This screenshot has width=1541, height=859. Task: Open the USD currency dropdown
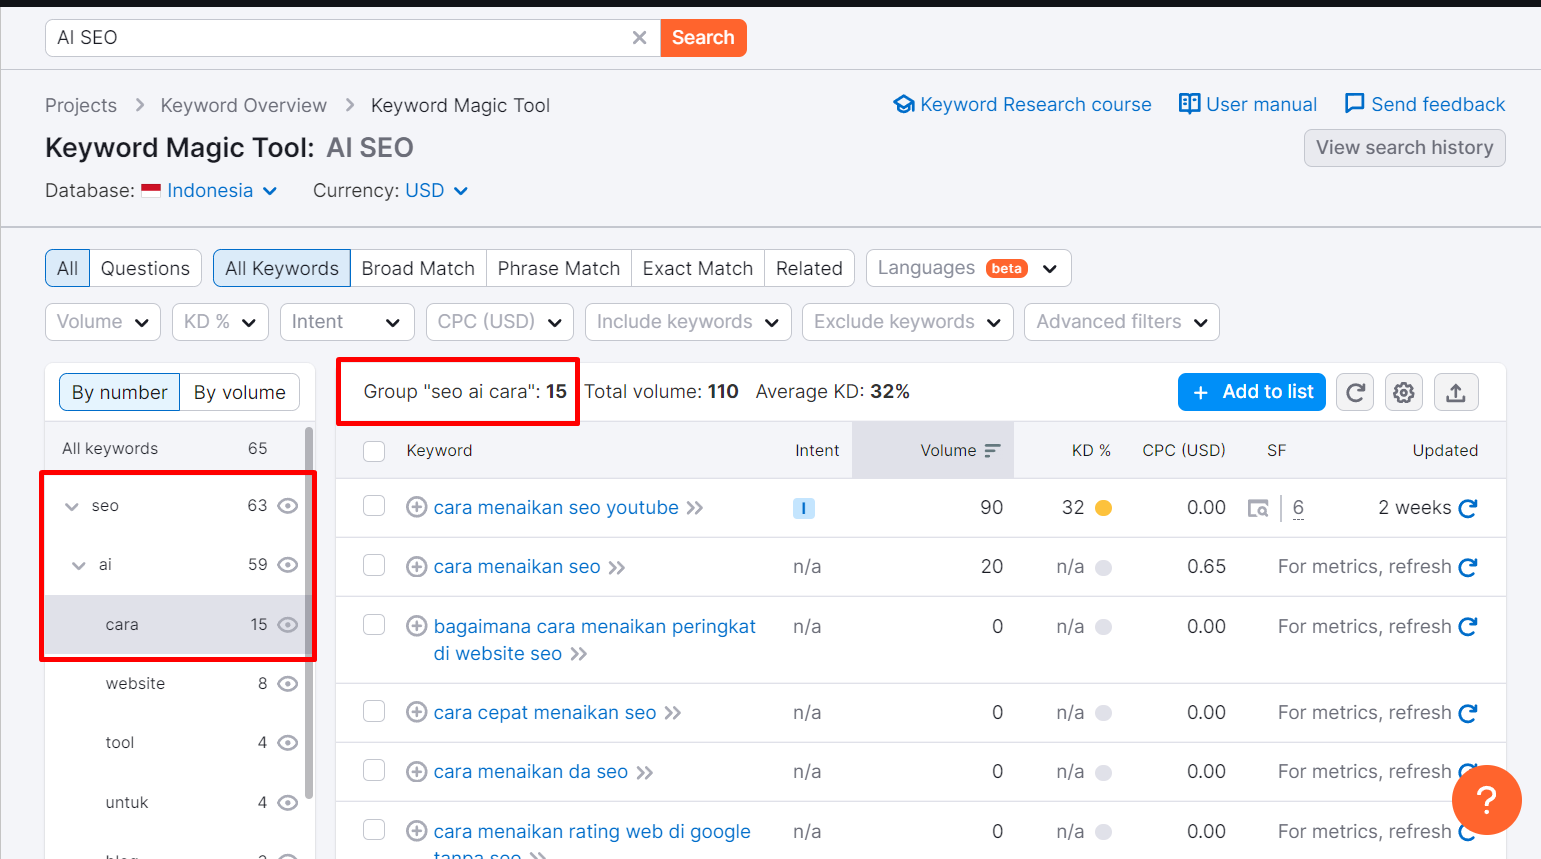(x=437, y=191)
